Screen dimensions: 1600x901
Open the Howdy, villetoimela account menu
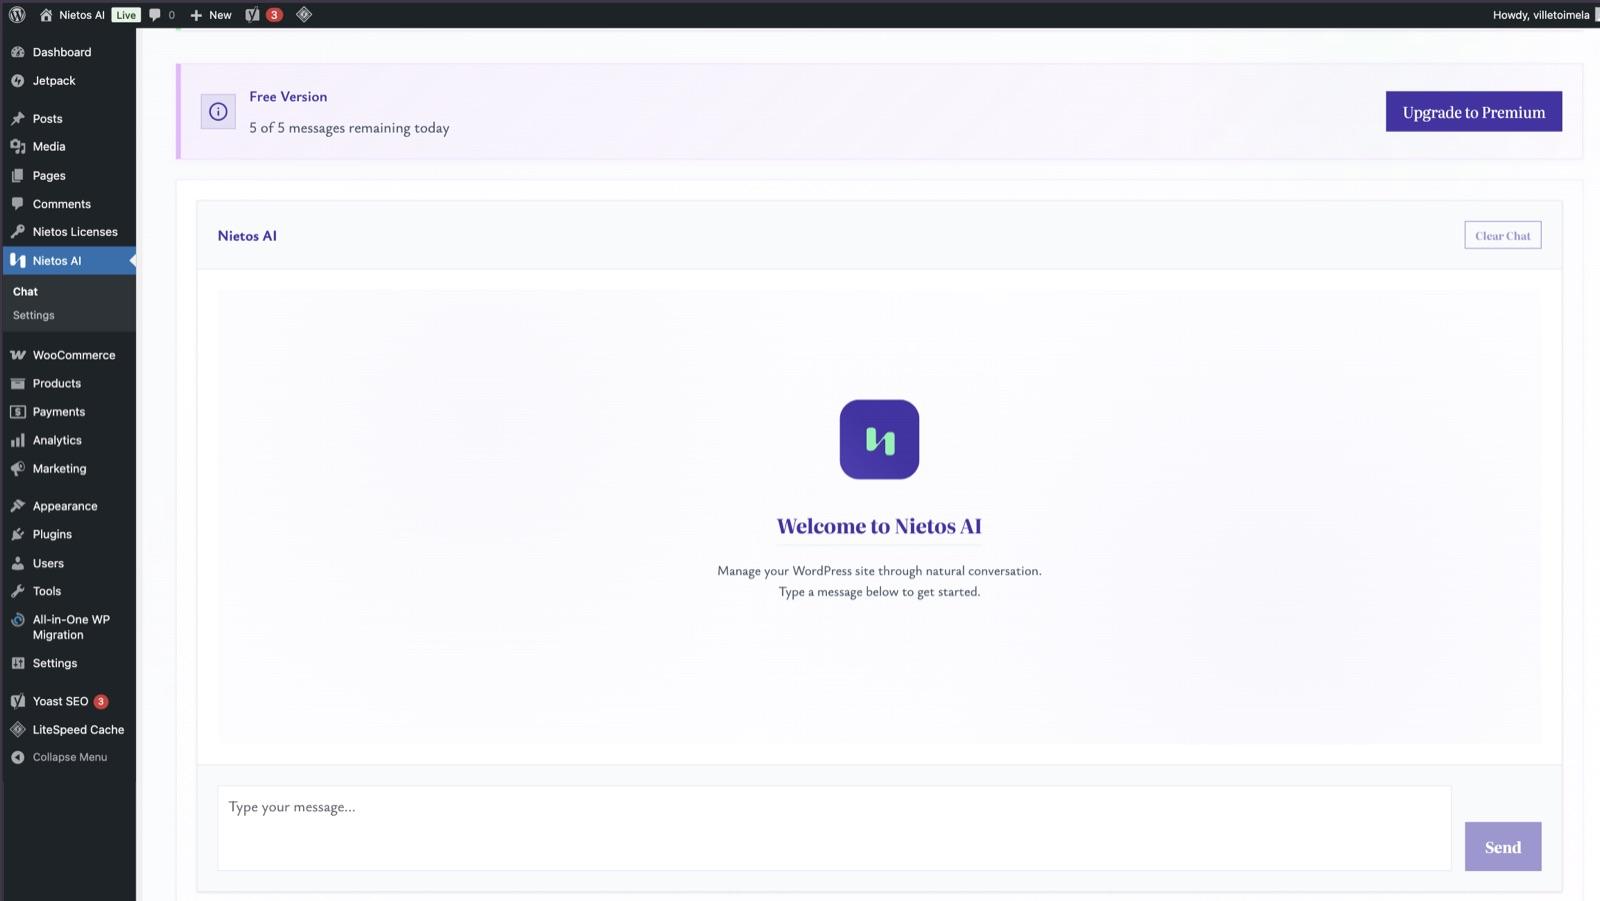tap(1541, 15)
